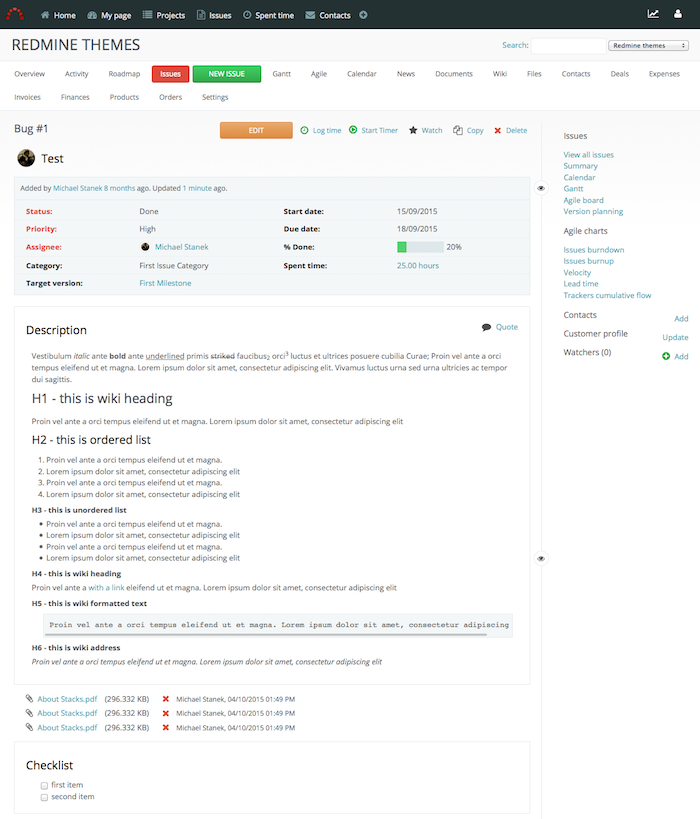Open the Redmine themes project dropdown

(x=648, y=45)
